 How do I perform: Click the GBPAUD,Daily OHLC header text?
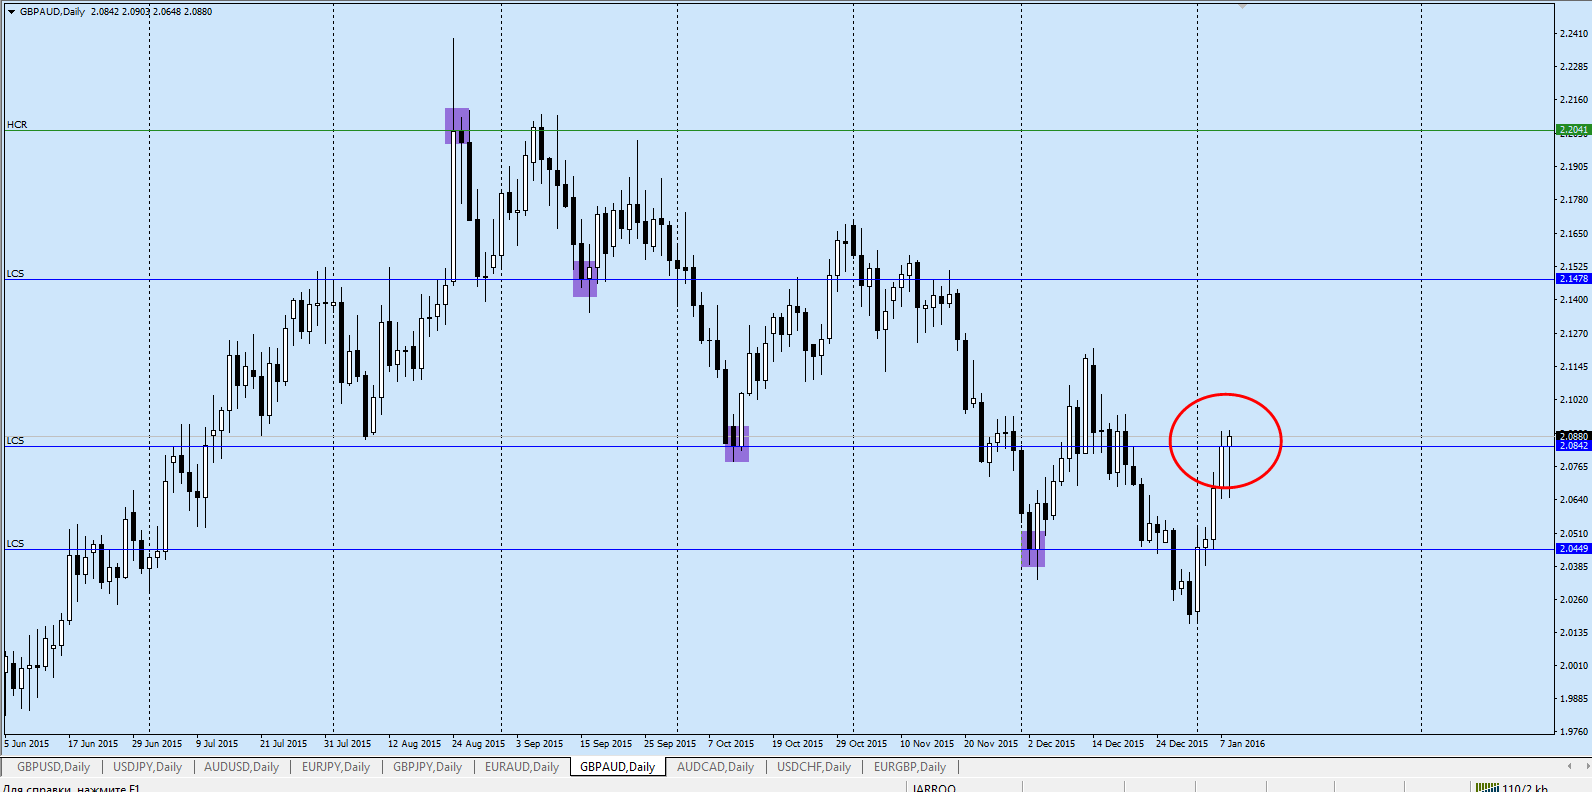tap(116, 12)
